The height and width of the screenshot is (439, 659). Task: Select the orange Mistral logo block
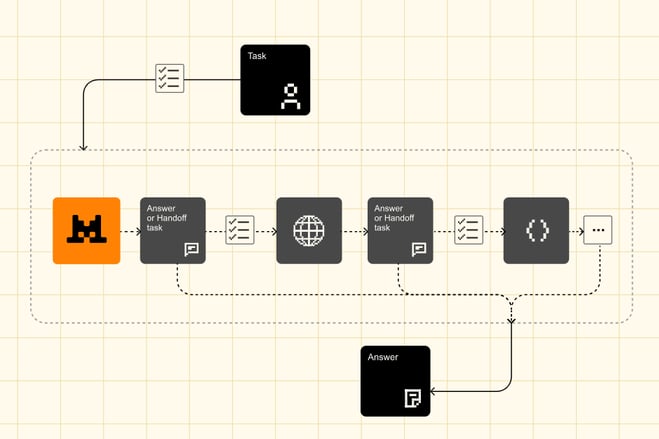point(87,231)
